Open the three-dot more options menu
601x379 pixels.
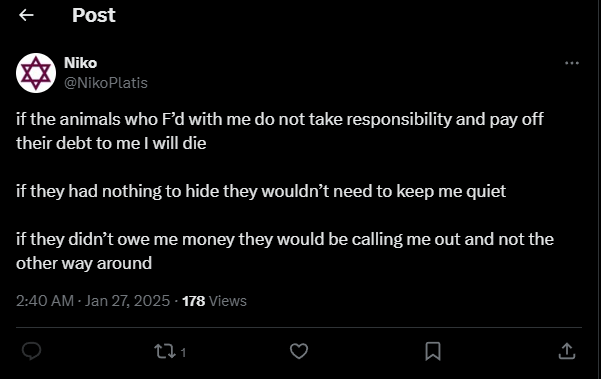click(572, 63)
